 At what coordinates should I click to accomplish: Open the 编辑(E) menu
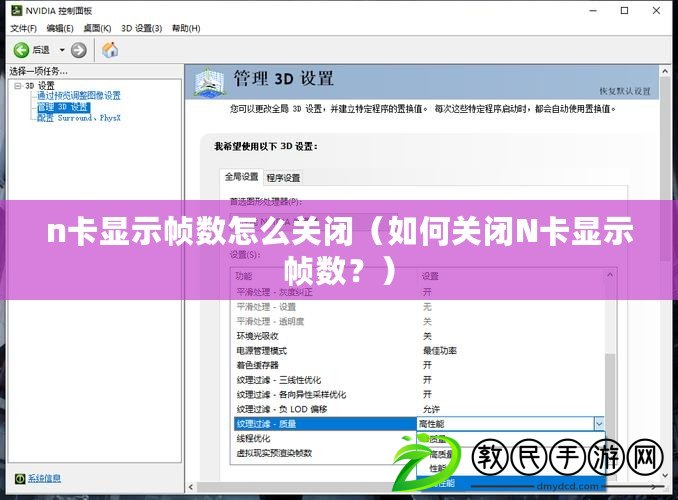pyautogui.click(x=60, y=29)
